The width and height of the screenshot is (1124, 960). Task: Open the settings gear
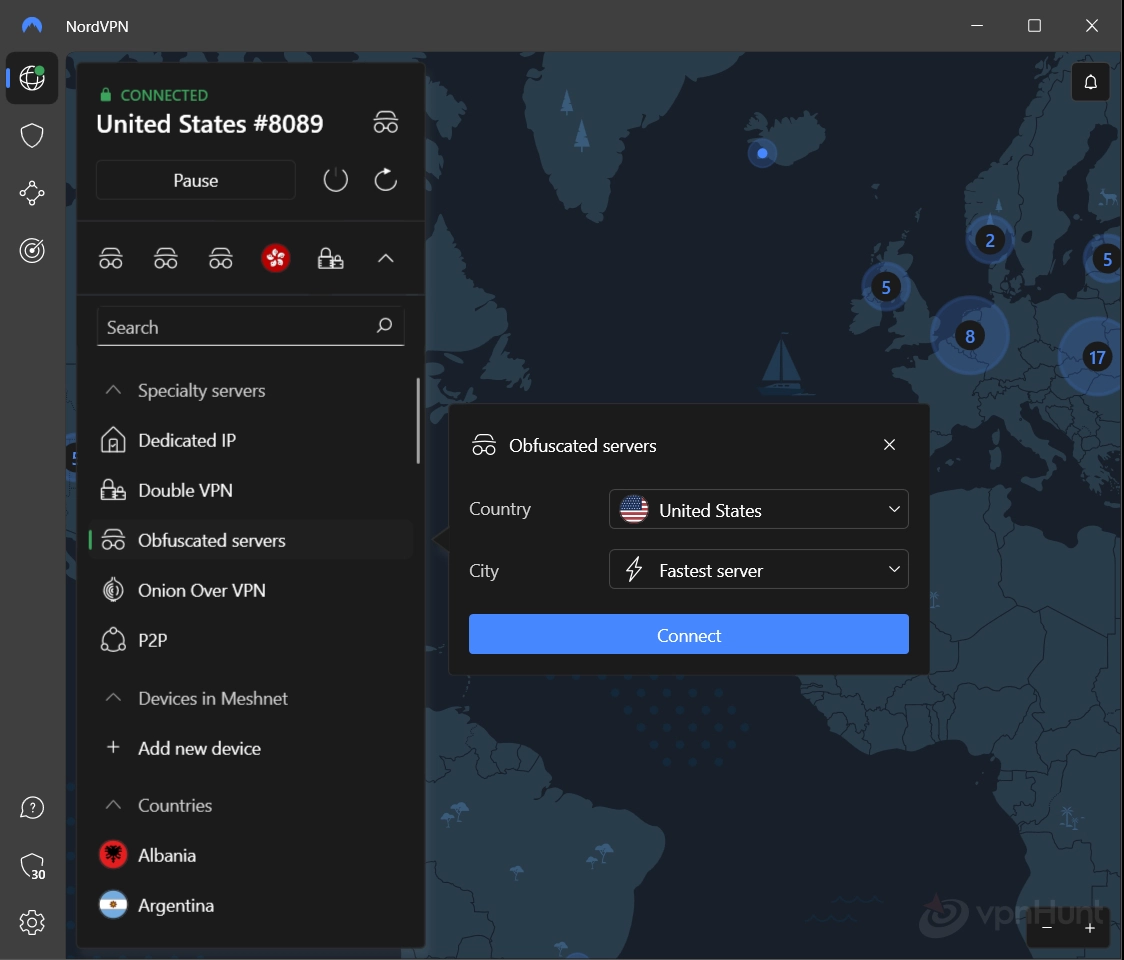click(32, 923)
